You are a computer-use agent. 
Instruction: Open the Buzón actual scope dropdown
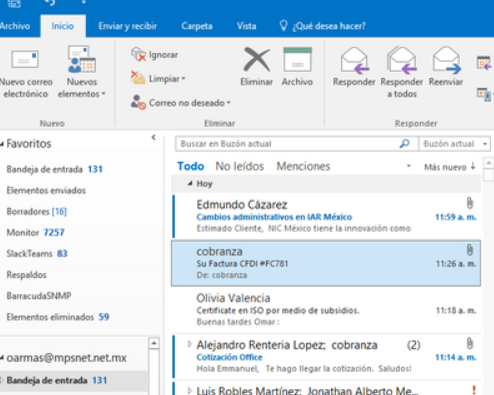[x=455, y=144]
